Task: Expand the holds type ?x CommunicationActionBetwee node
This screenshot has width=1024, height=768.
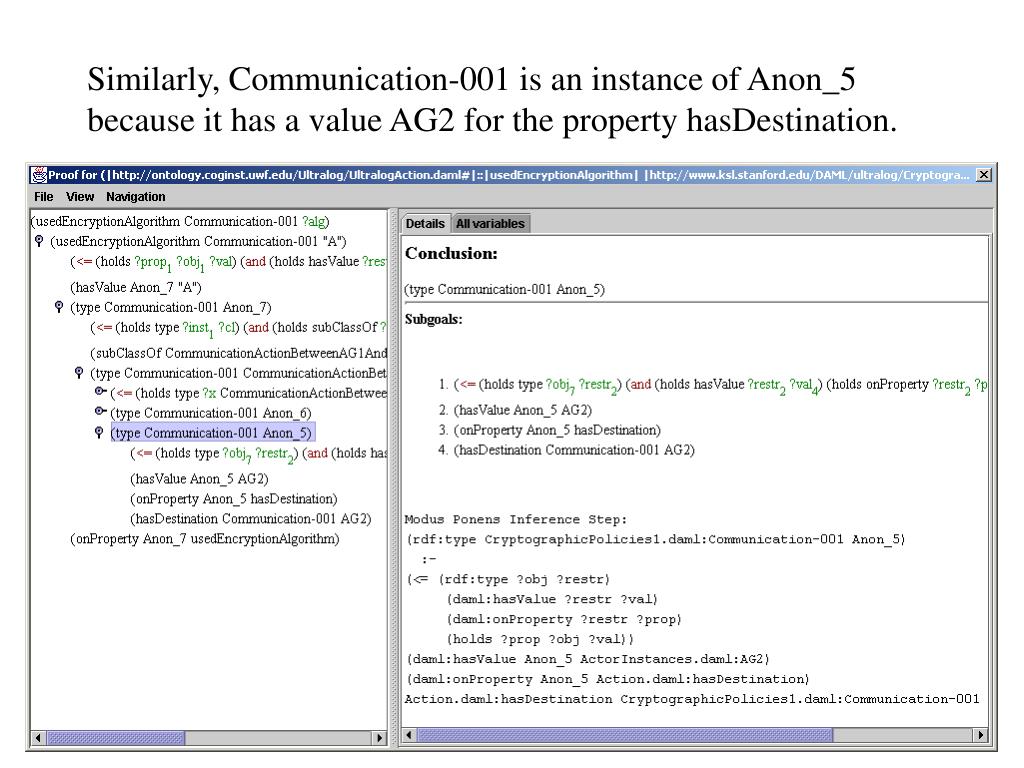Action: pos(100,392)
